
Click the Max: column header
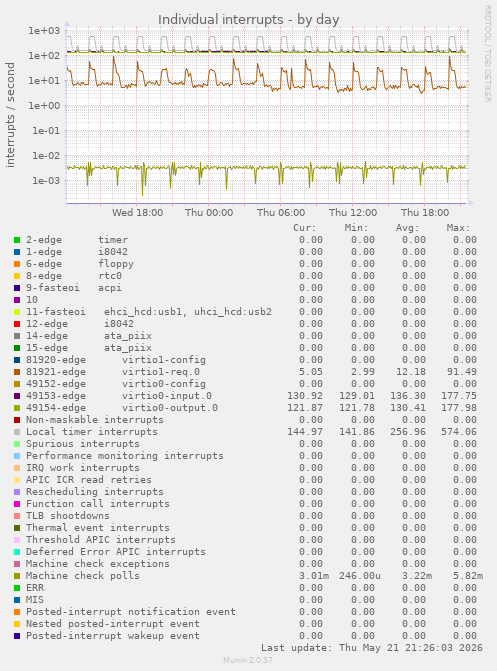pyautogui.click(x=458, y=228)
